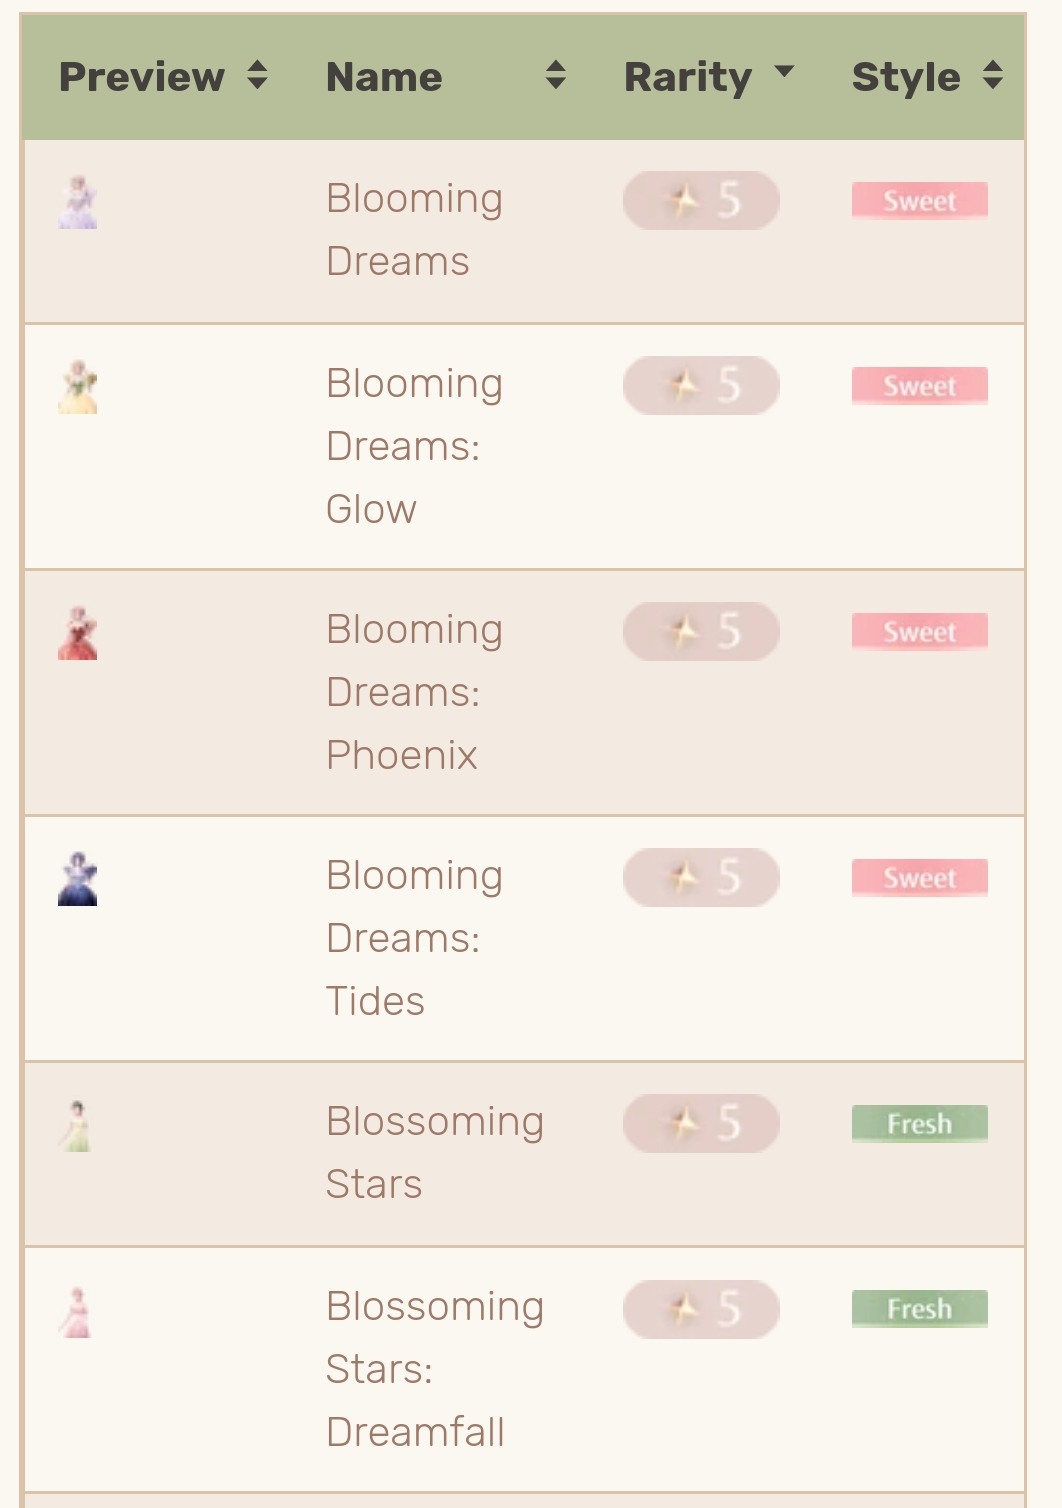Open Blooming Dreams: Phoenix red dress thumbnail

coord(78,633)
